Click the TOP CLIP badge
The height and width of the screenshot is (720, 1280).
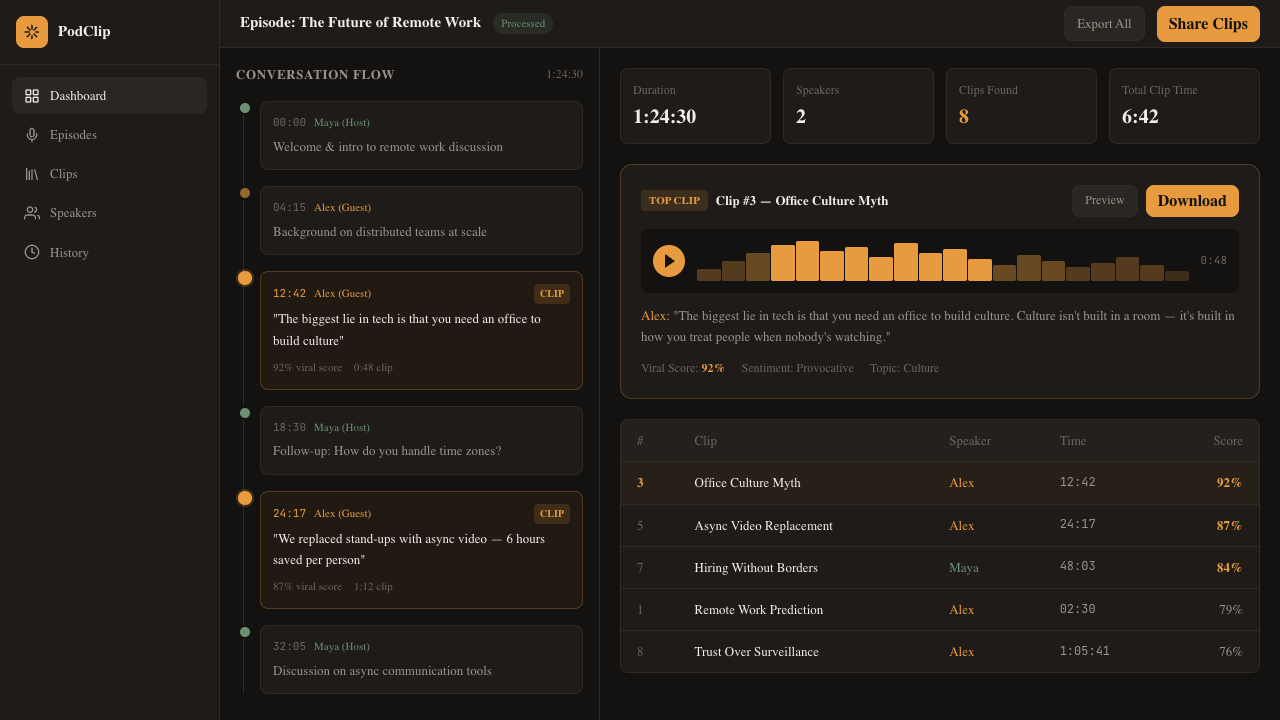(674, 201)
